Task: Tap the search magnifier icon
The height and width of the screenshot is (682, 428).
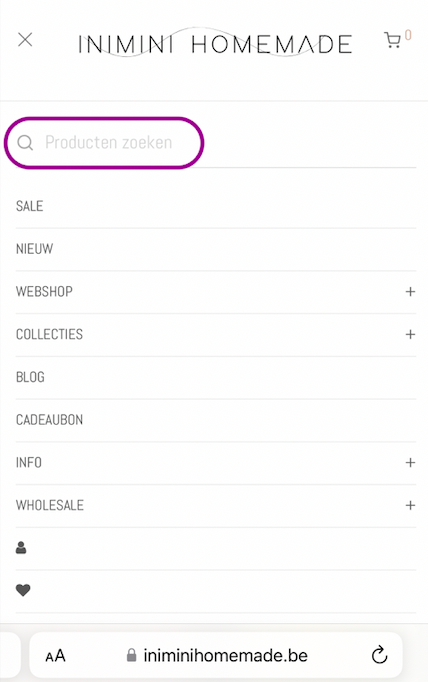Action: tap(25, 143)
